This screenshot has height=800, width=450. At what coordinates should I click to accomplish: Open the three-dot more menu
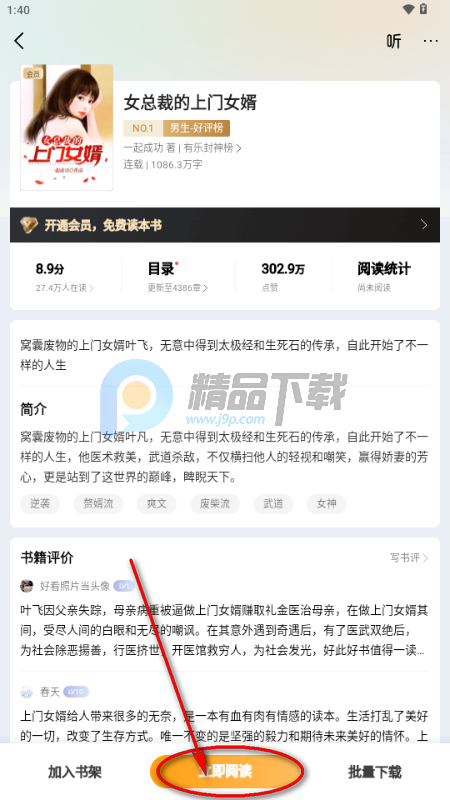click(x=431, y=41)
